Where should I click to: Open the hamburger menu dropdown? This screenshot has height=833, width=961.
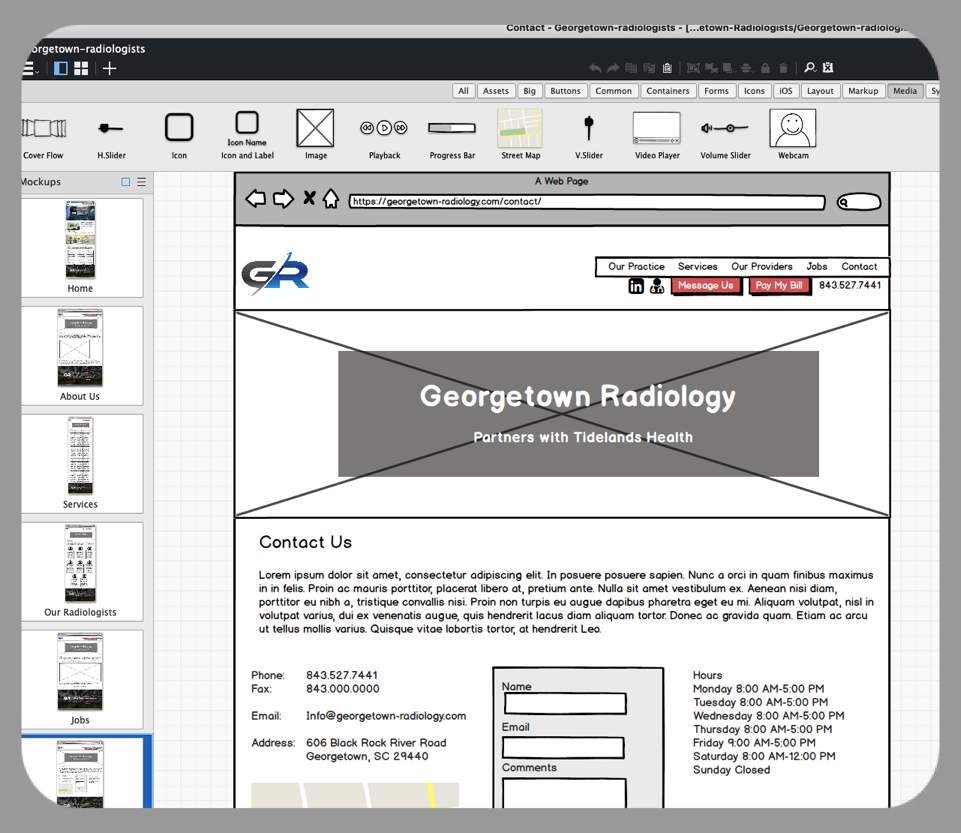coord(30,69)
